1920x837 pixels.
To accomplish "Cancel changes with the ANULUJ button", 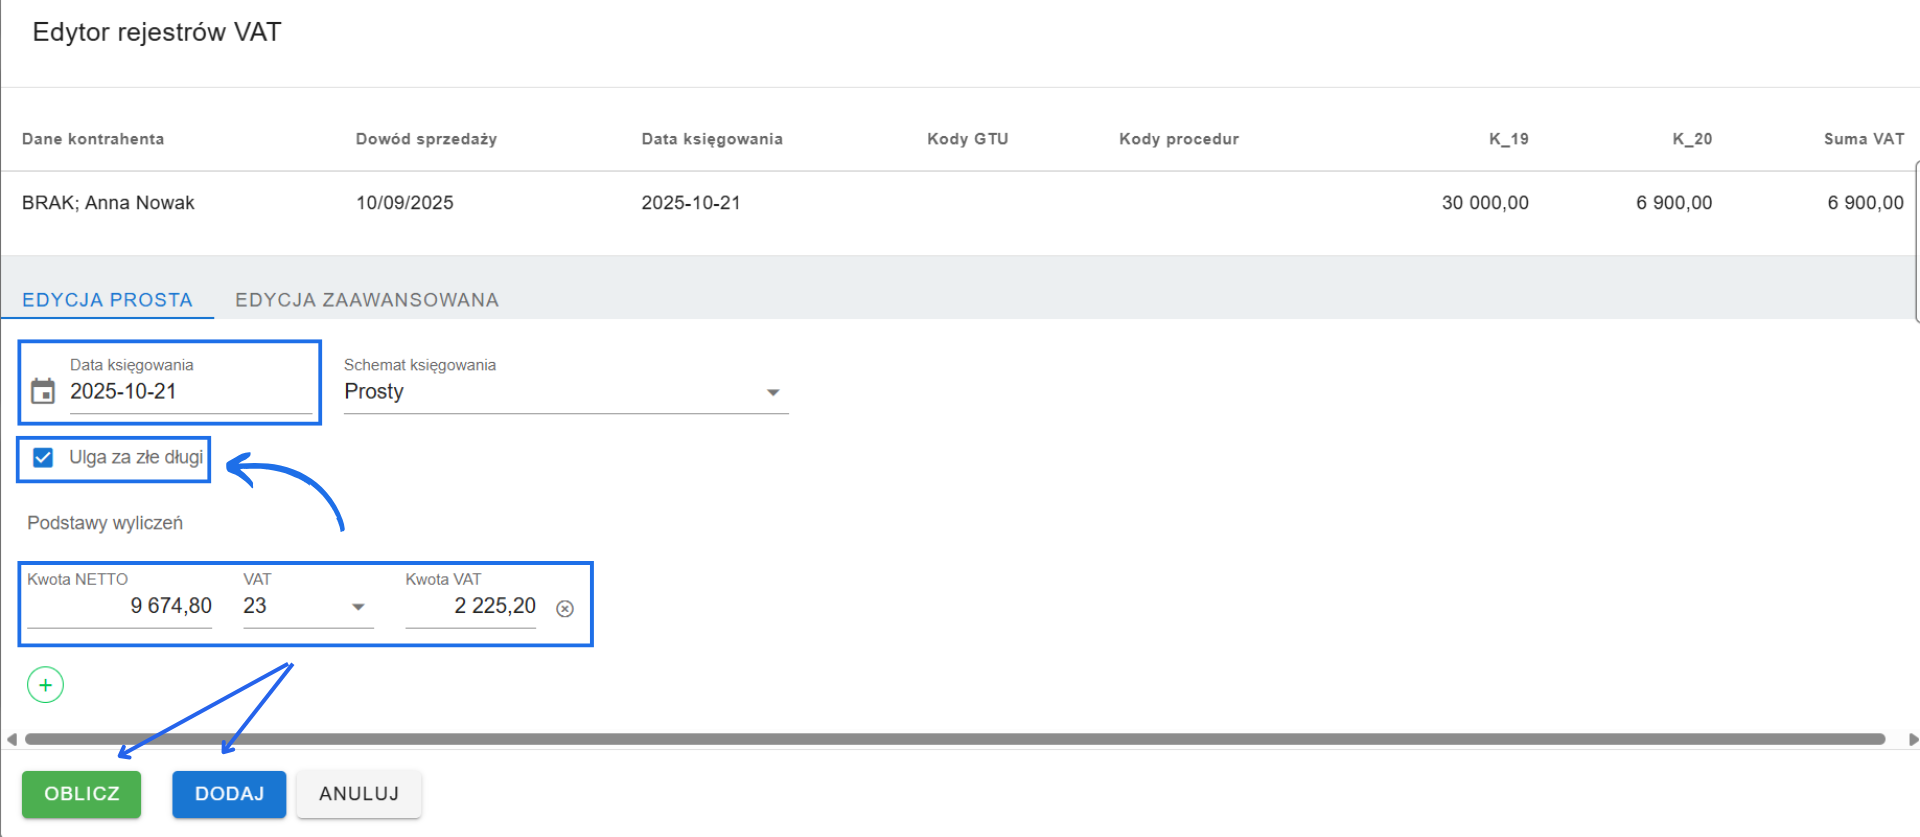I will (358, 793).
